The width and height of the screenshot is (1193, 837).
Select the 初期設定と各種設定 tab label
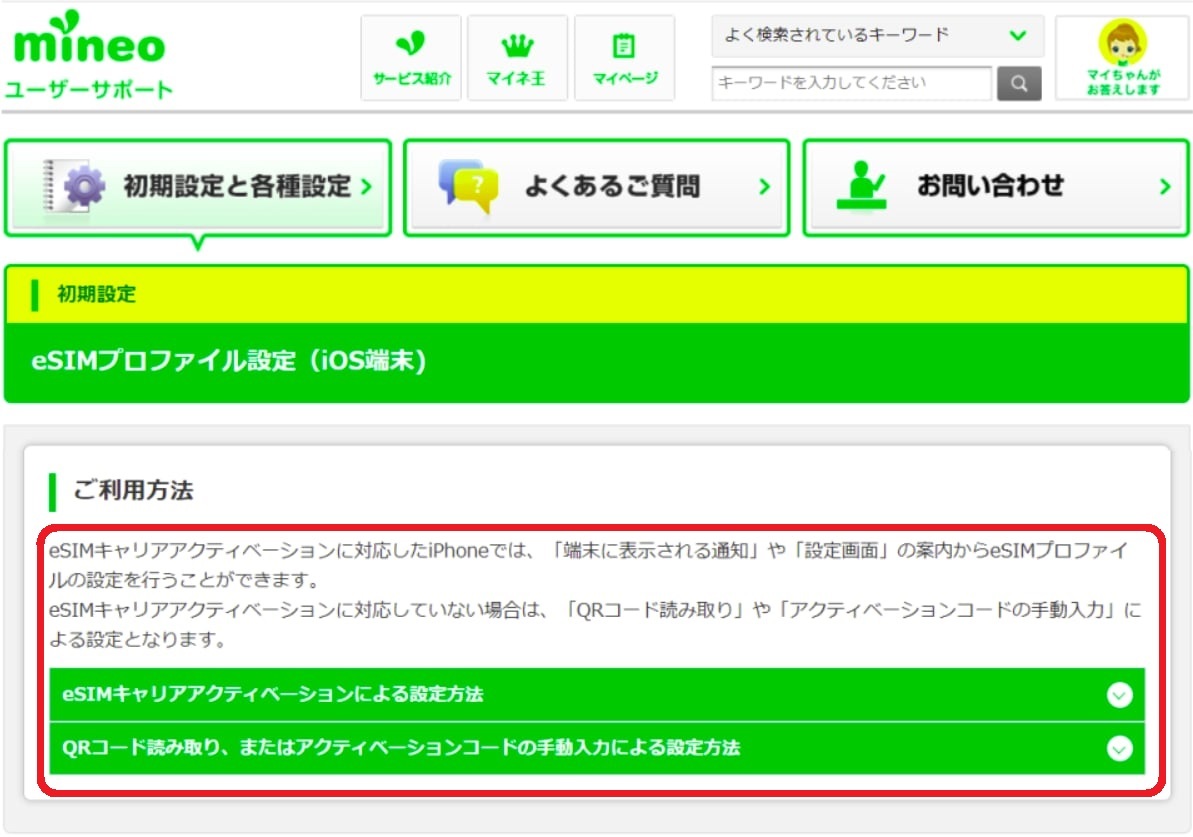(237, 186)
